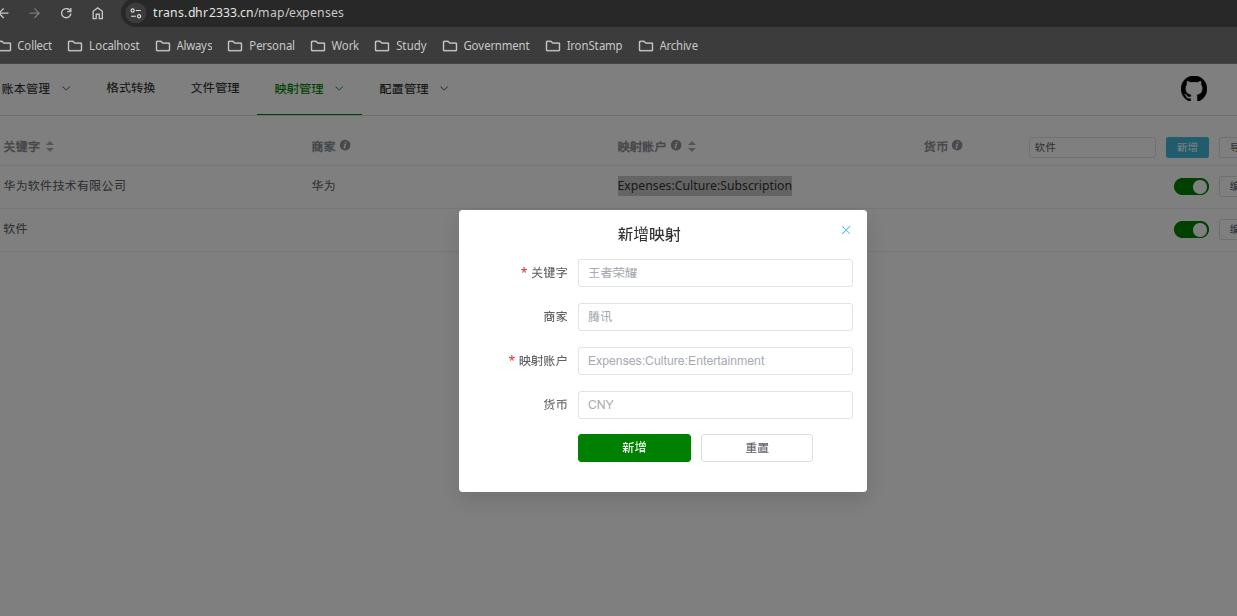Expand the 映射管理 menu
The height and width of the screenshot is (616, 1237).
click(308, 88)
